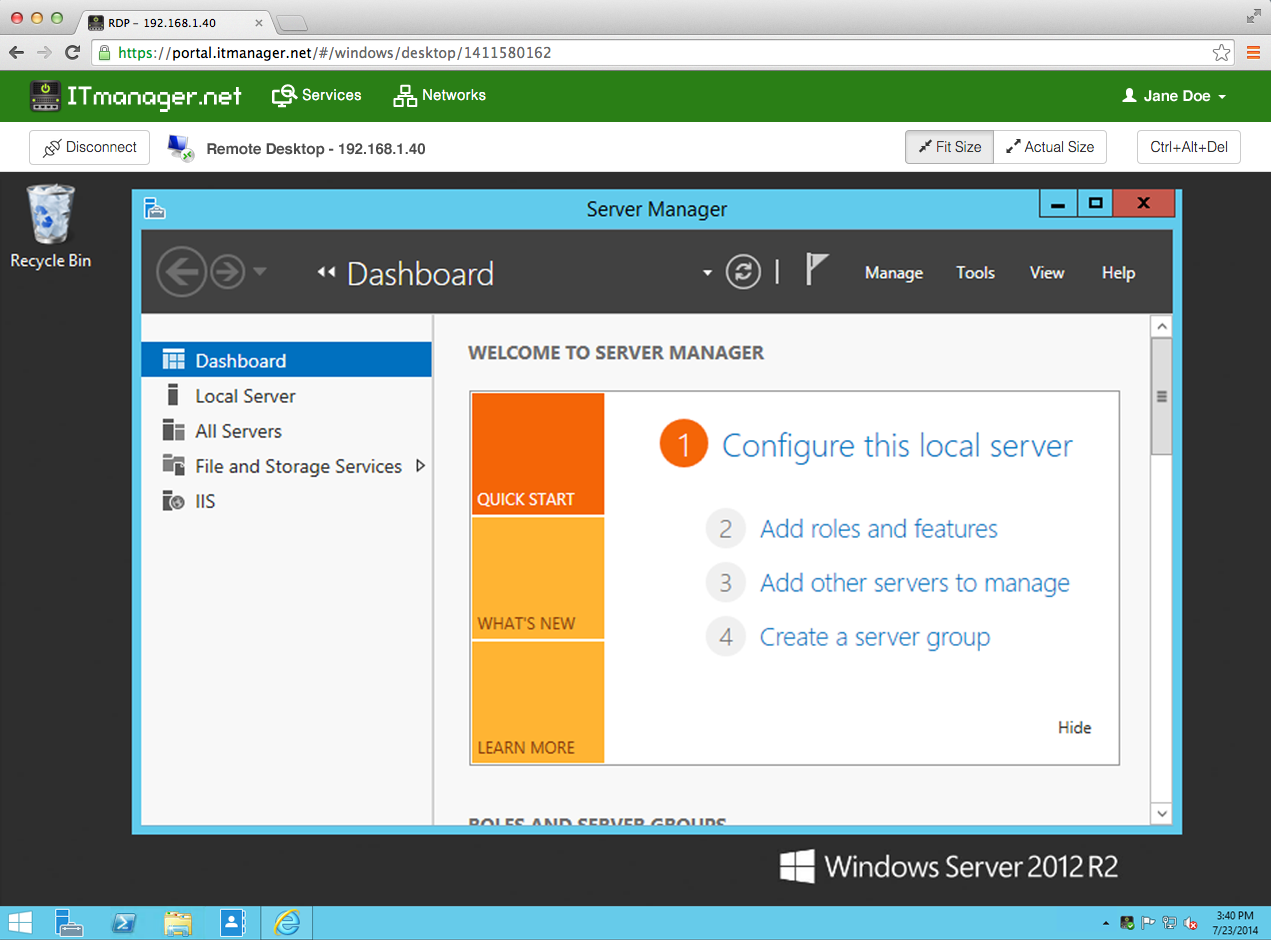Click the browser reload button
Screen dimensions: 1271x940
tap(73, 53)
